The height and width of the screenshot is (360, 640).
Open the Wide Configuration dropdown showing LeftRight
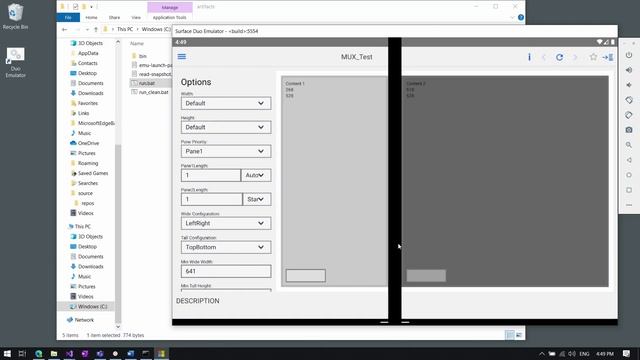point(226,223)
